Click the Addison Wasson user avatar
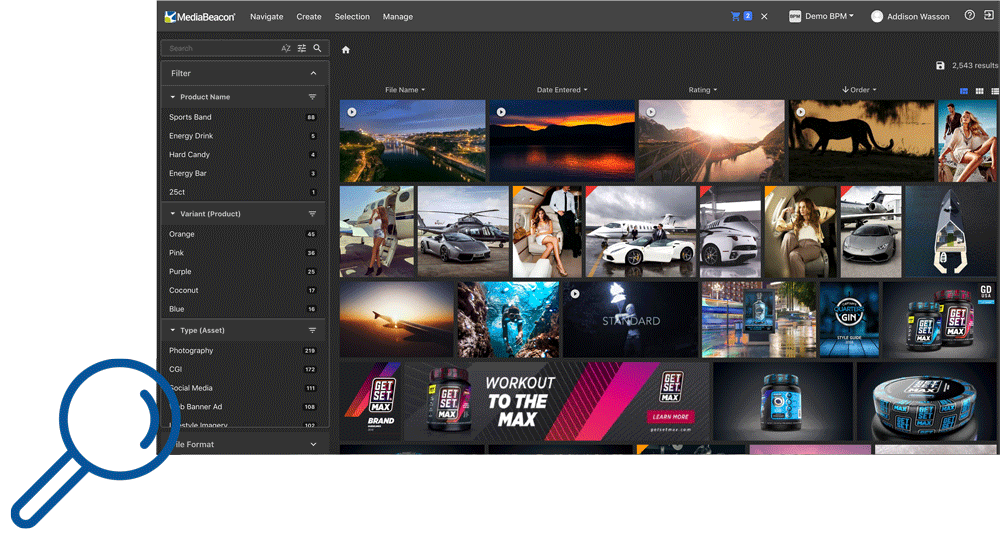 click(877, 17)
